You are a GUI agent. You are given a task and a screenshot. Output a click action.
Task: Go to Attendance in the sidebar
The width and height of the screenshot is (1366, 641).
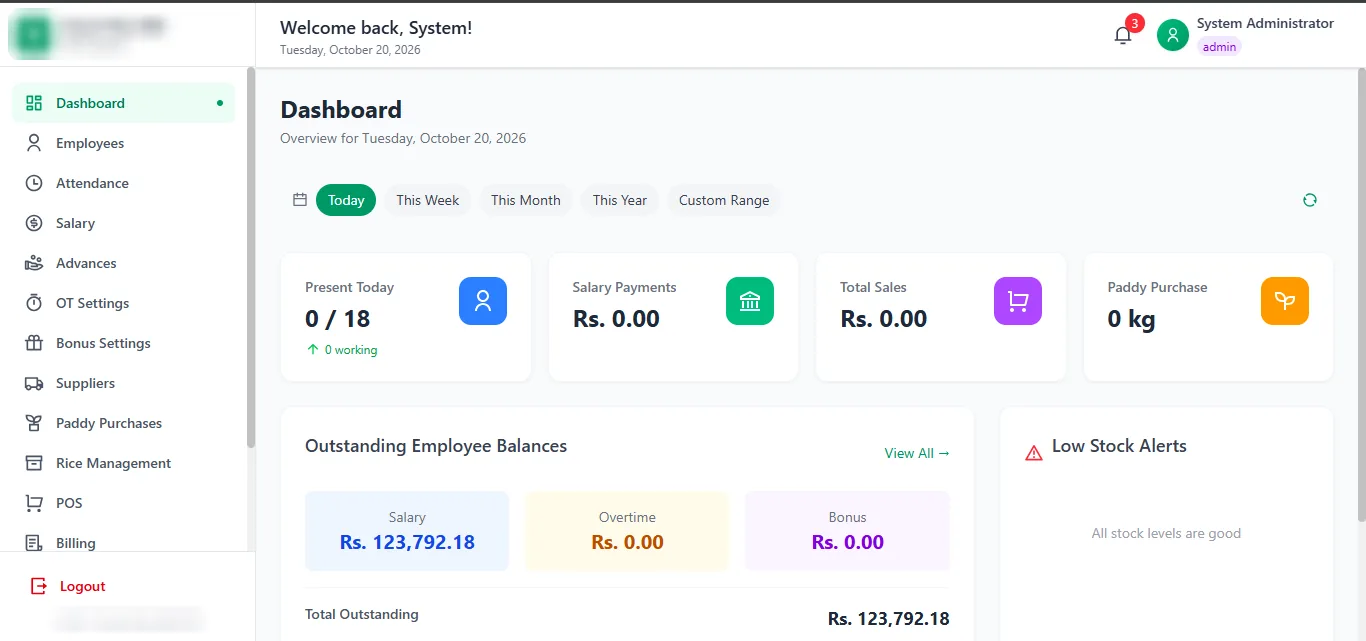pos(124,183)
